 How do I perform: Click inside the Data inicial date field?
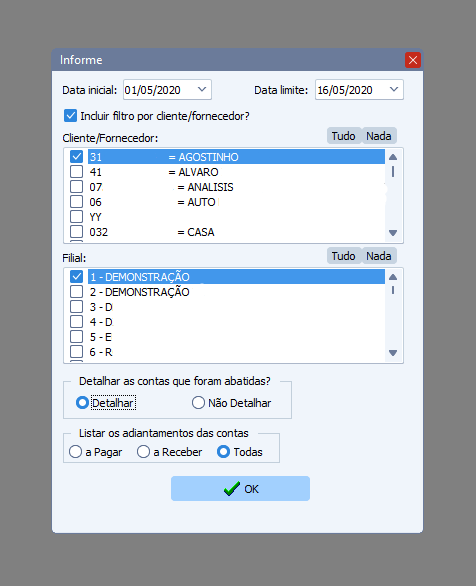[x=159, y=90]
